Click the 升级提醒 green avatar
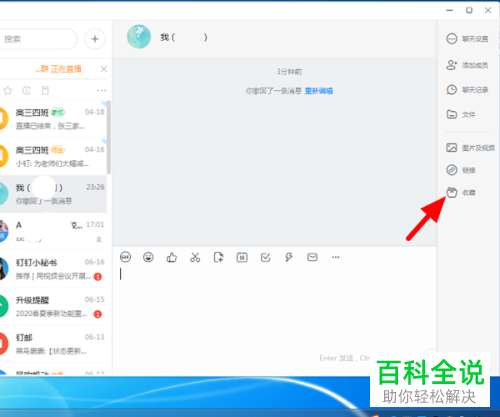The height and width of the screenshot is (417, 500). click(x=3, y=306)
